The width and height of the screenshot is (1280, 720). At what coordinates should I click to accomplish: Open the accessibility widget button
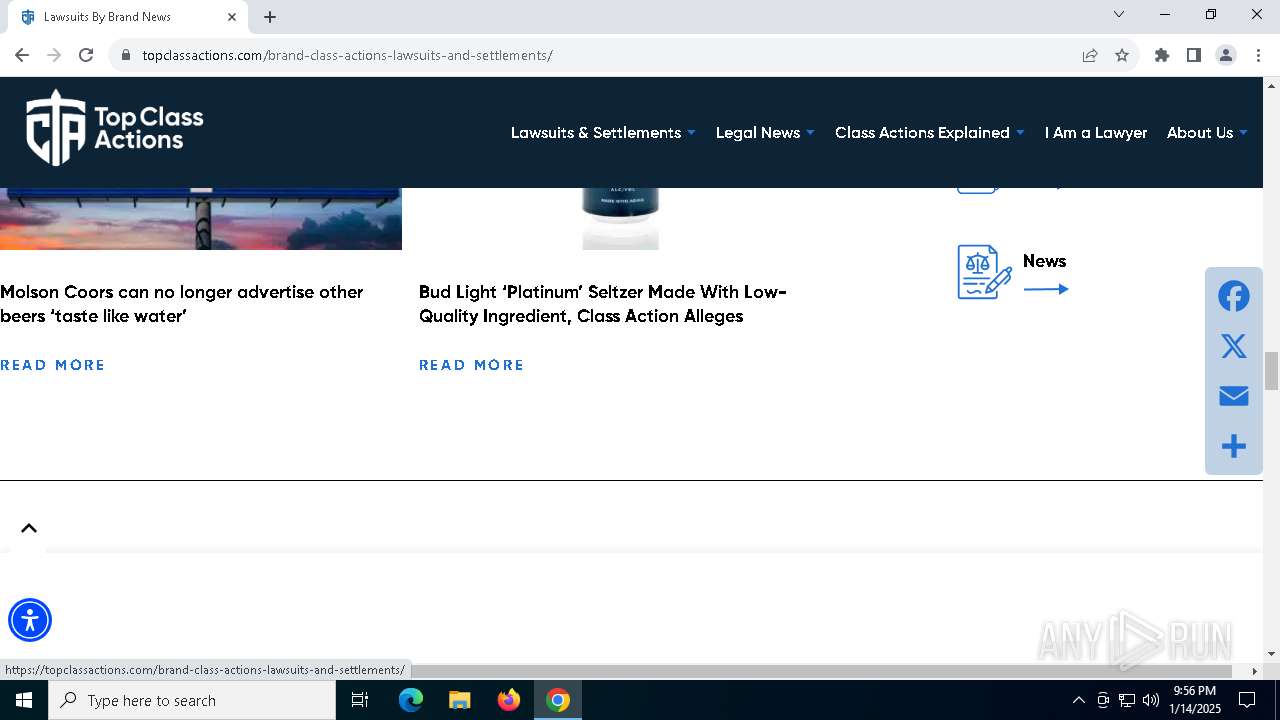click(30, 620)
